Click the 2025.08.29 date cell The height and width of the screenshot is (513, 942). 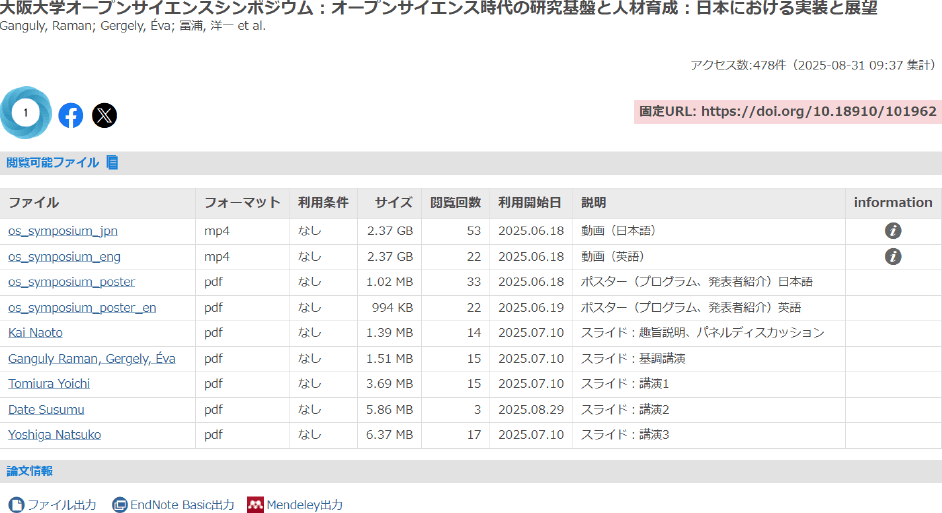[531, 410]
